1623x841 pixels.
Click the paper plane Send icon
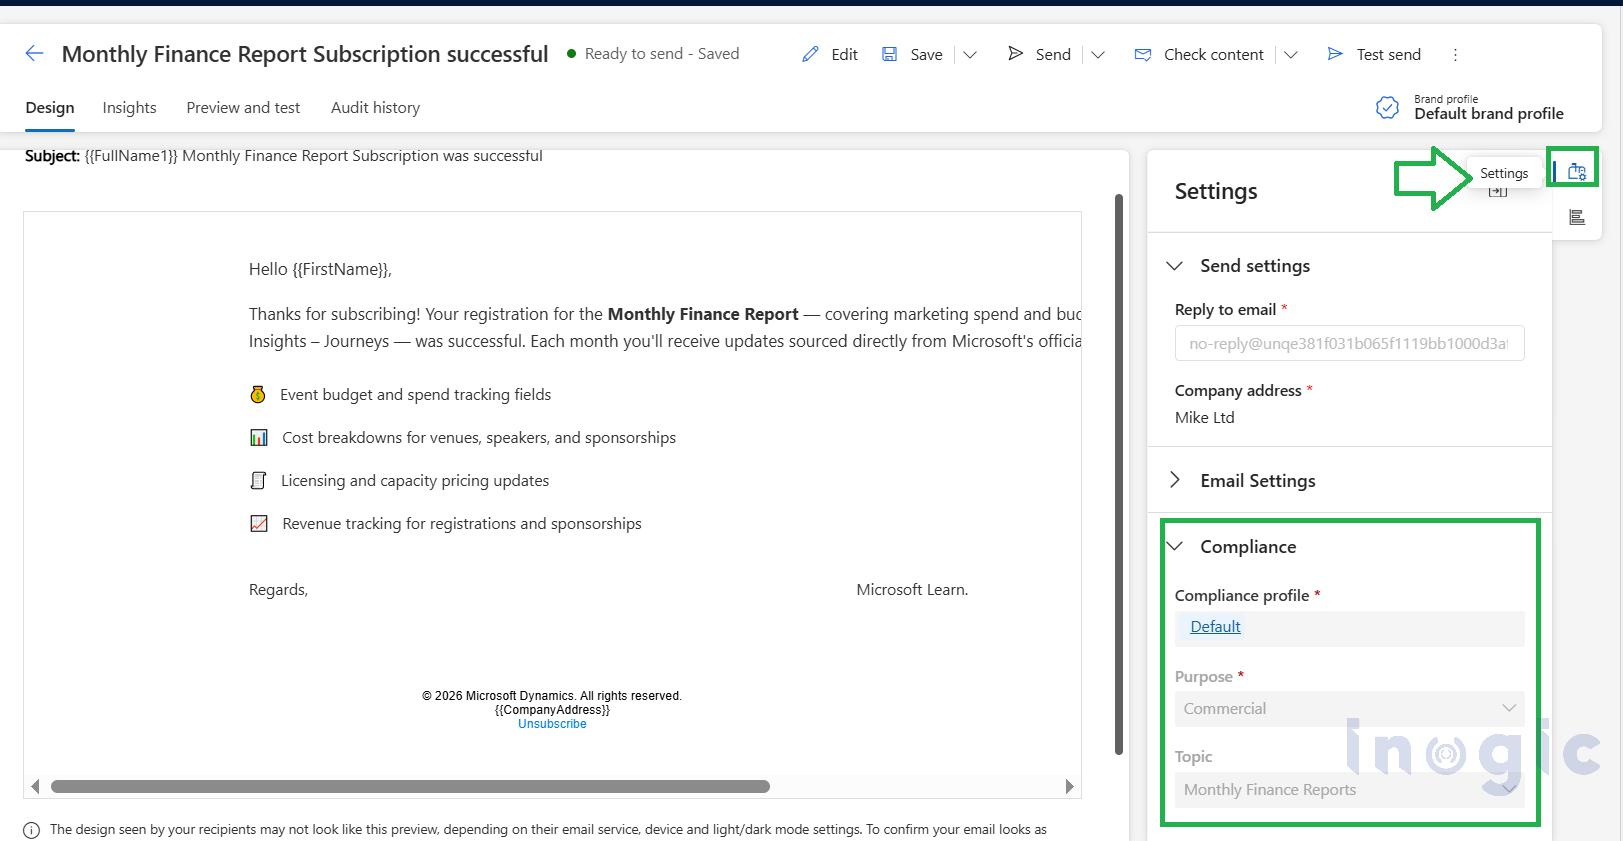coord(1016,53)
